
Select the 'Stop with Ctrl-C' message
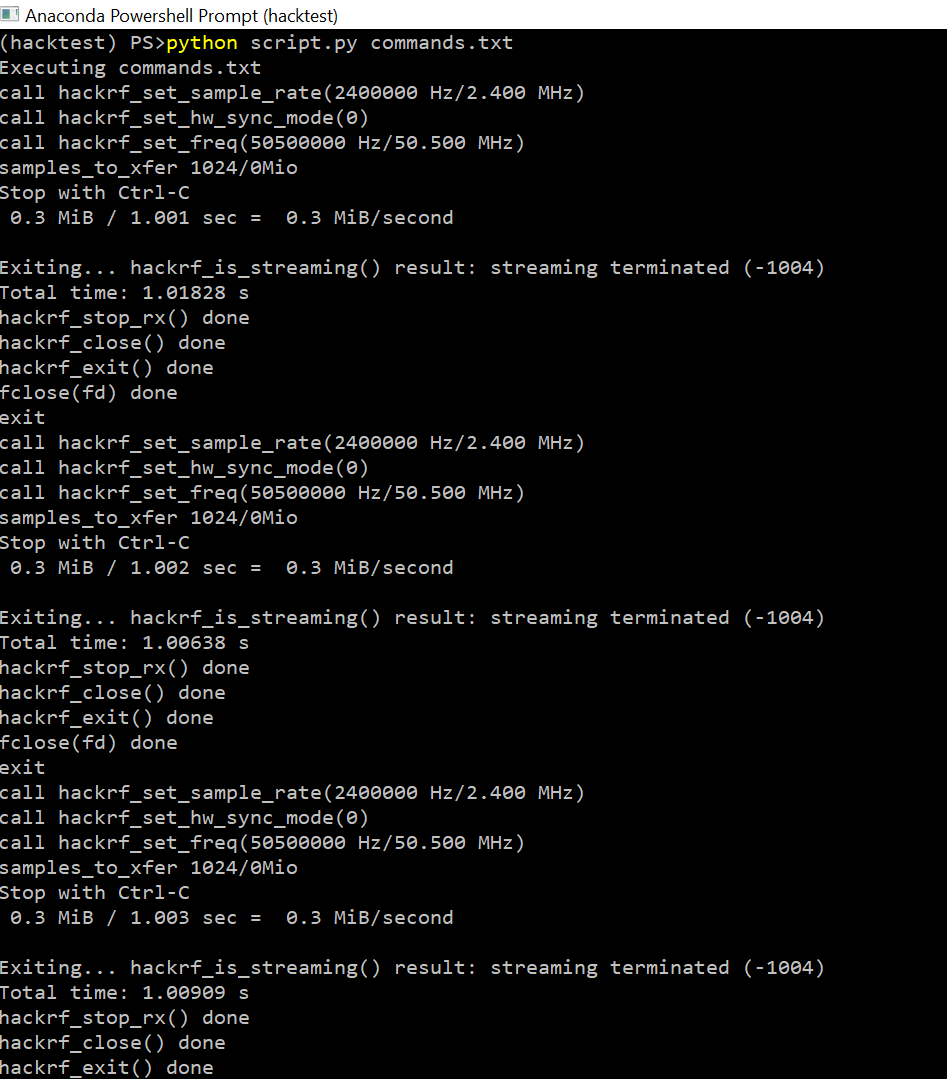tap(93, 192)
